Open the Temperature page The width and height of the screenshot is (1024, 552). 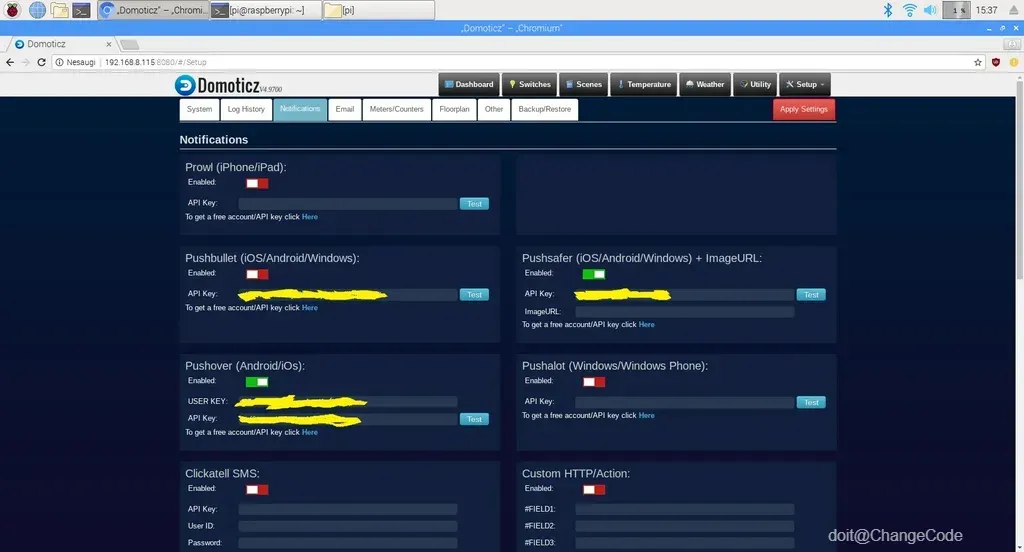coord(645,84)
